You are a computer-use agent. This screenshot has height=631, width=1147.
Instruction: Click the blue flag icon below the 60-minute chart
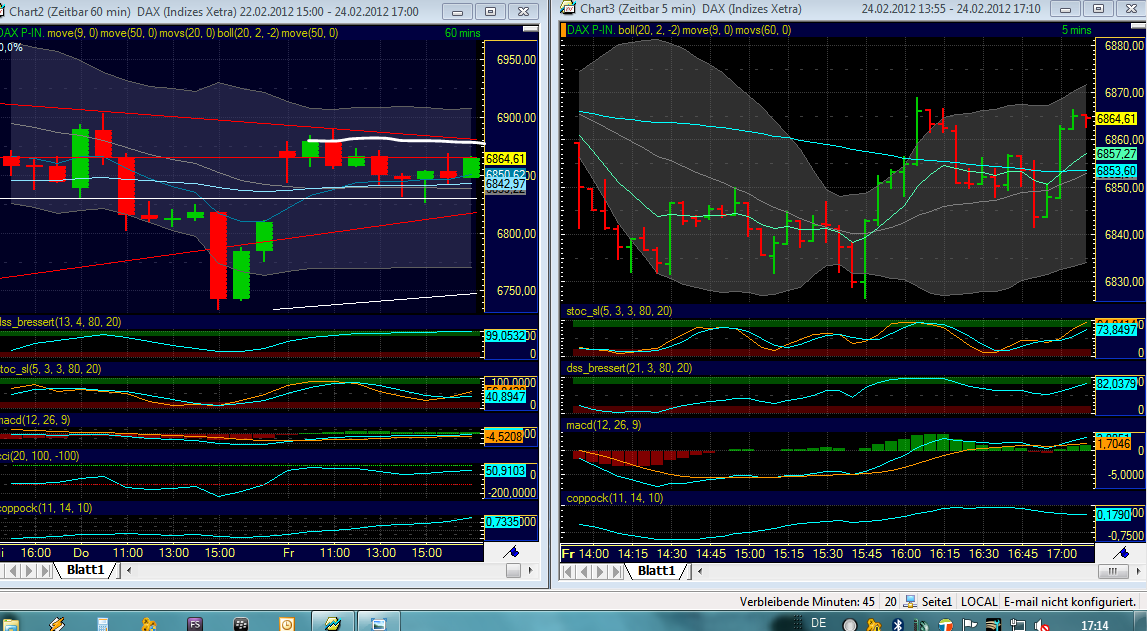tap(512, 550)
